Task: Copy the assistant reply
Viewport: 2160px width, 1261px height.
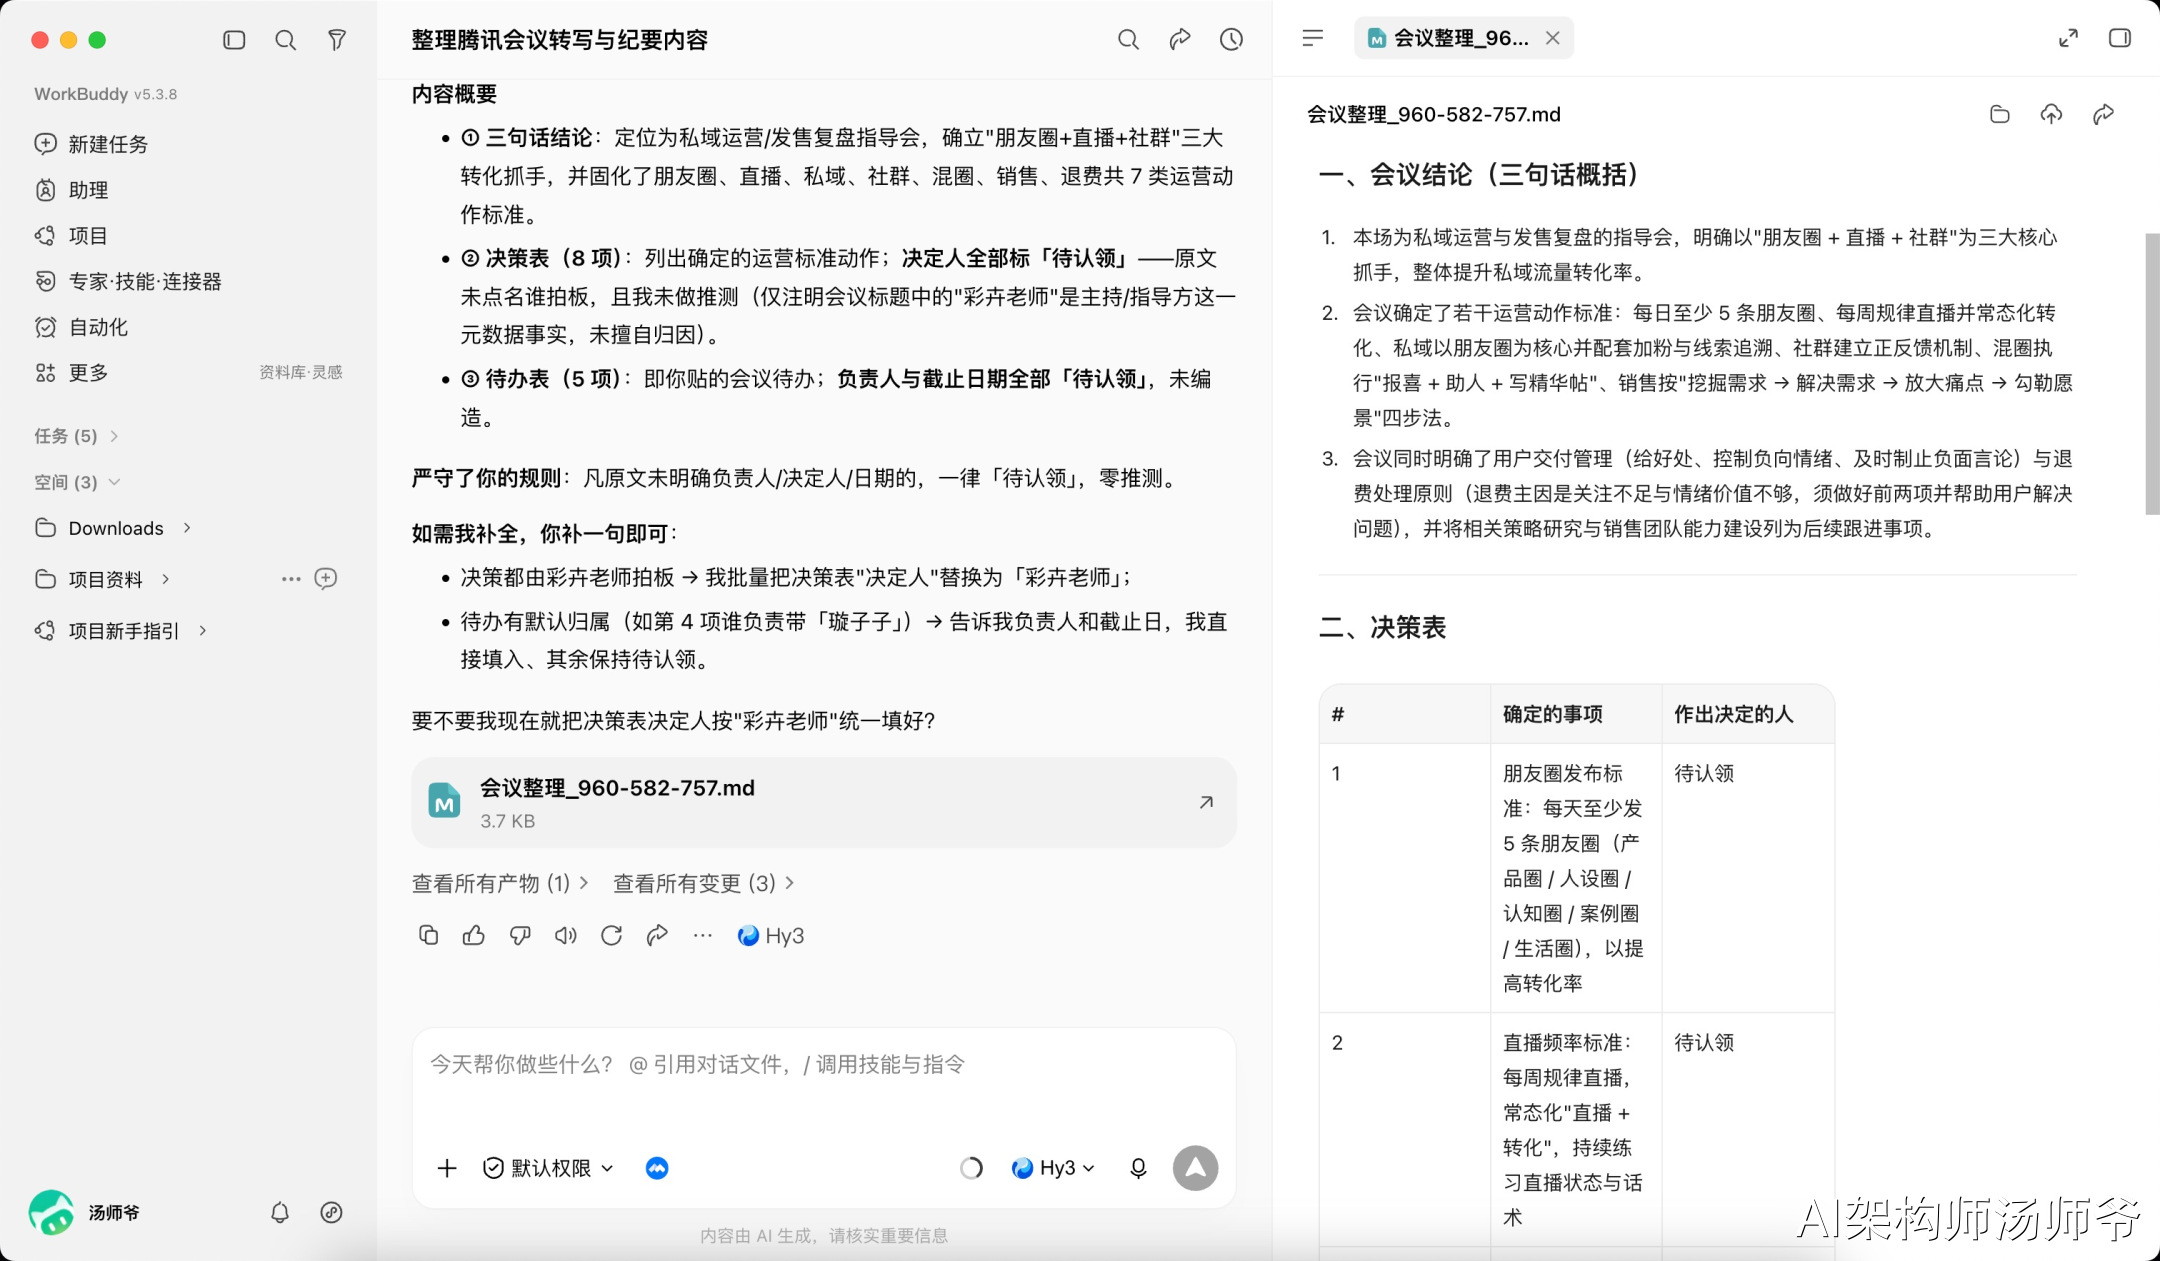Action: point(428,935)
